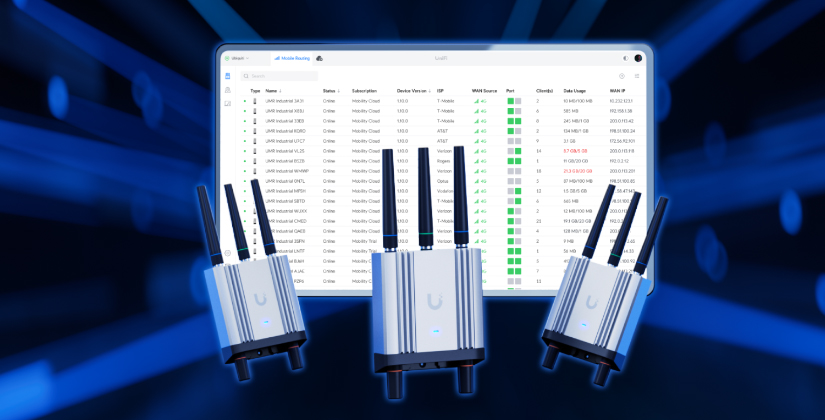
Task: Click the Client(s) column header
Action: point(545,91)
